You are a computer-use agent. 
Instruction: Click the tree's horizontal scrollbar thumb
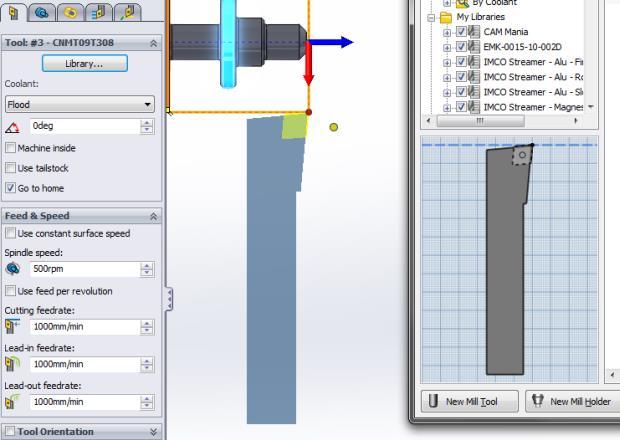(480, 121)
